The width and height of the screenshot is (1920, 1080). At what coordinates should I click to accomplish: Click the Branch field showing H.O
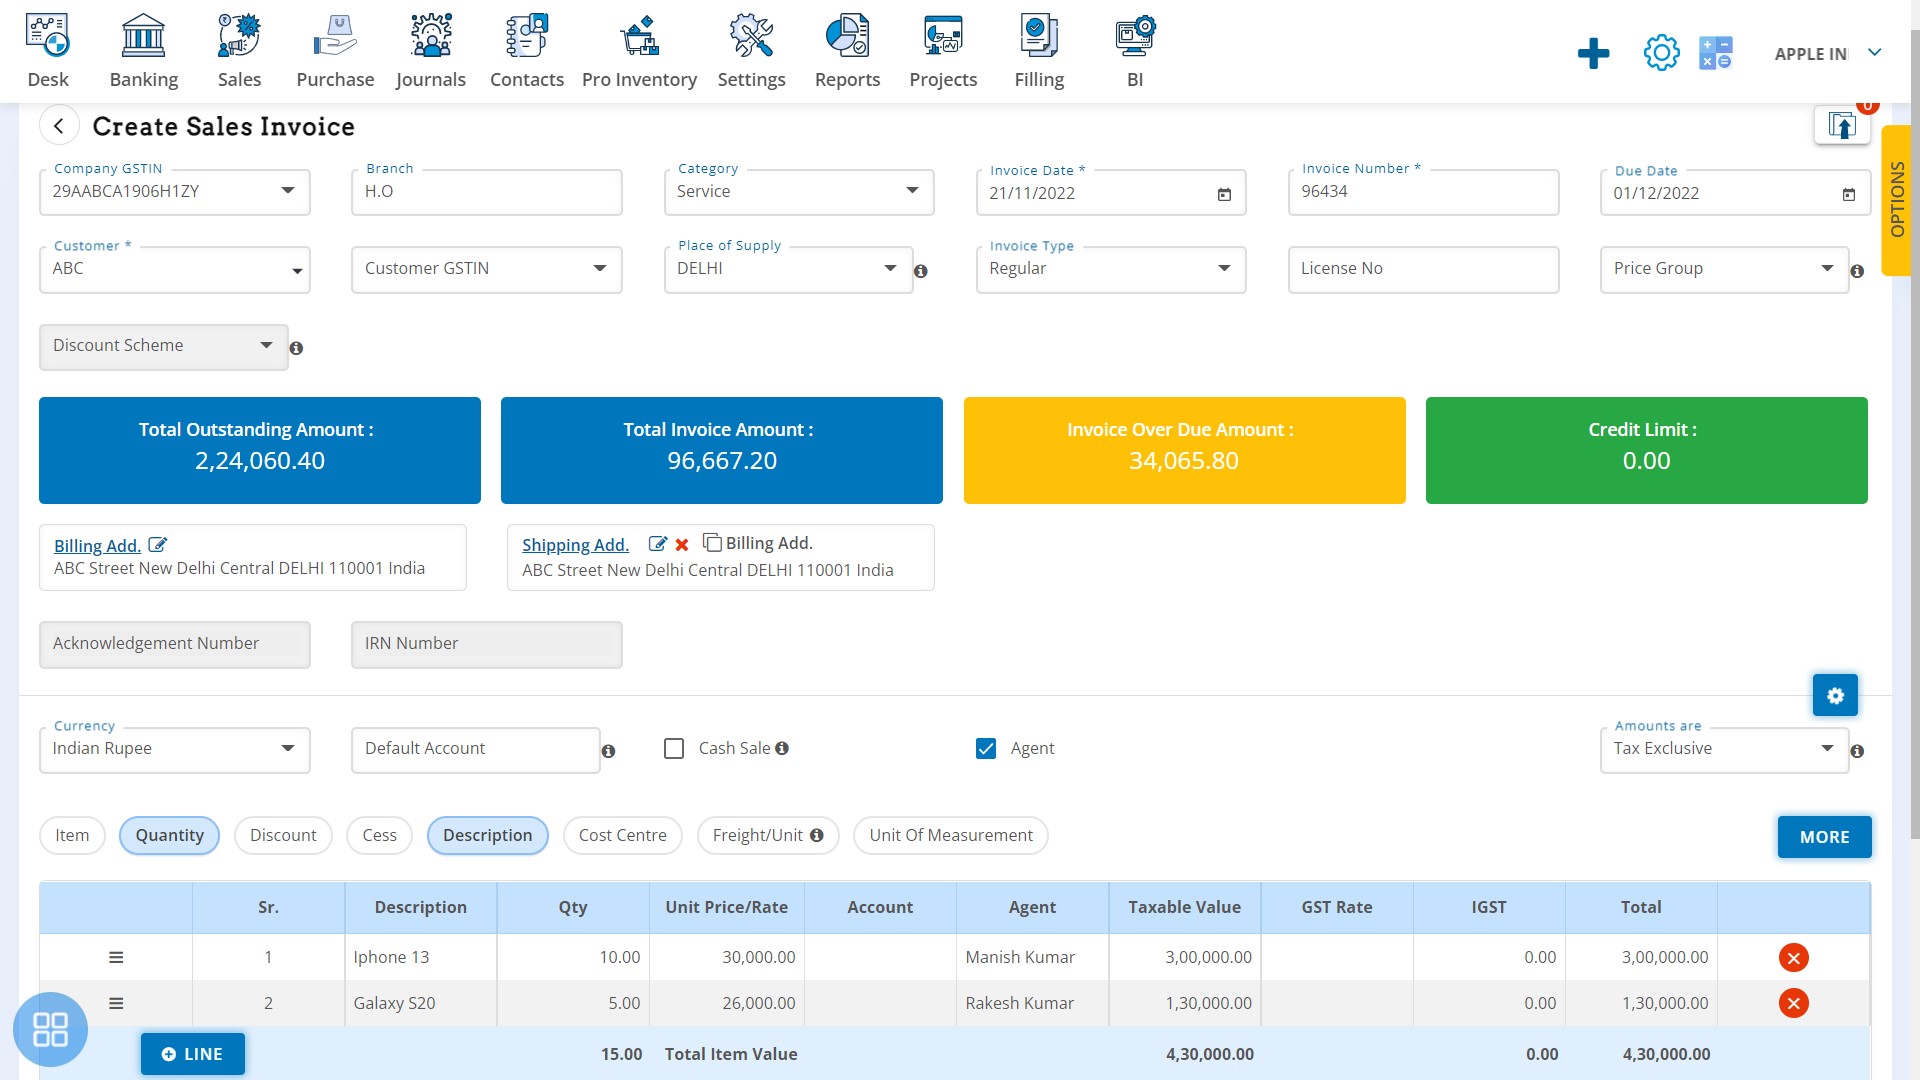487,192
